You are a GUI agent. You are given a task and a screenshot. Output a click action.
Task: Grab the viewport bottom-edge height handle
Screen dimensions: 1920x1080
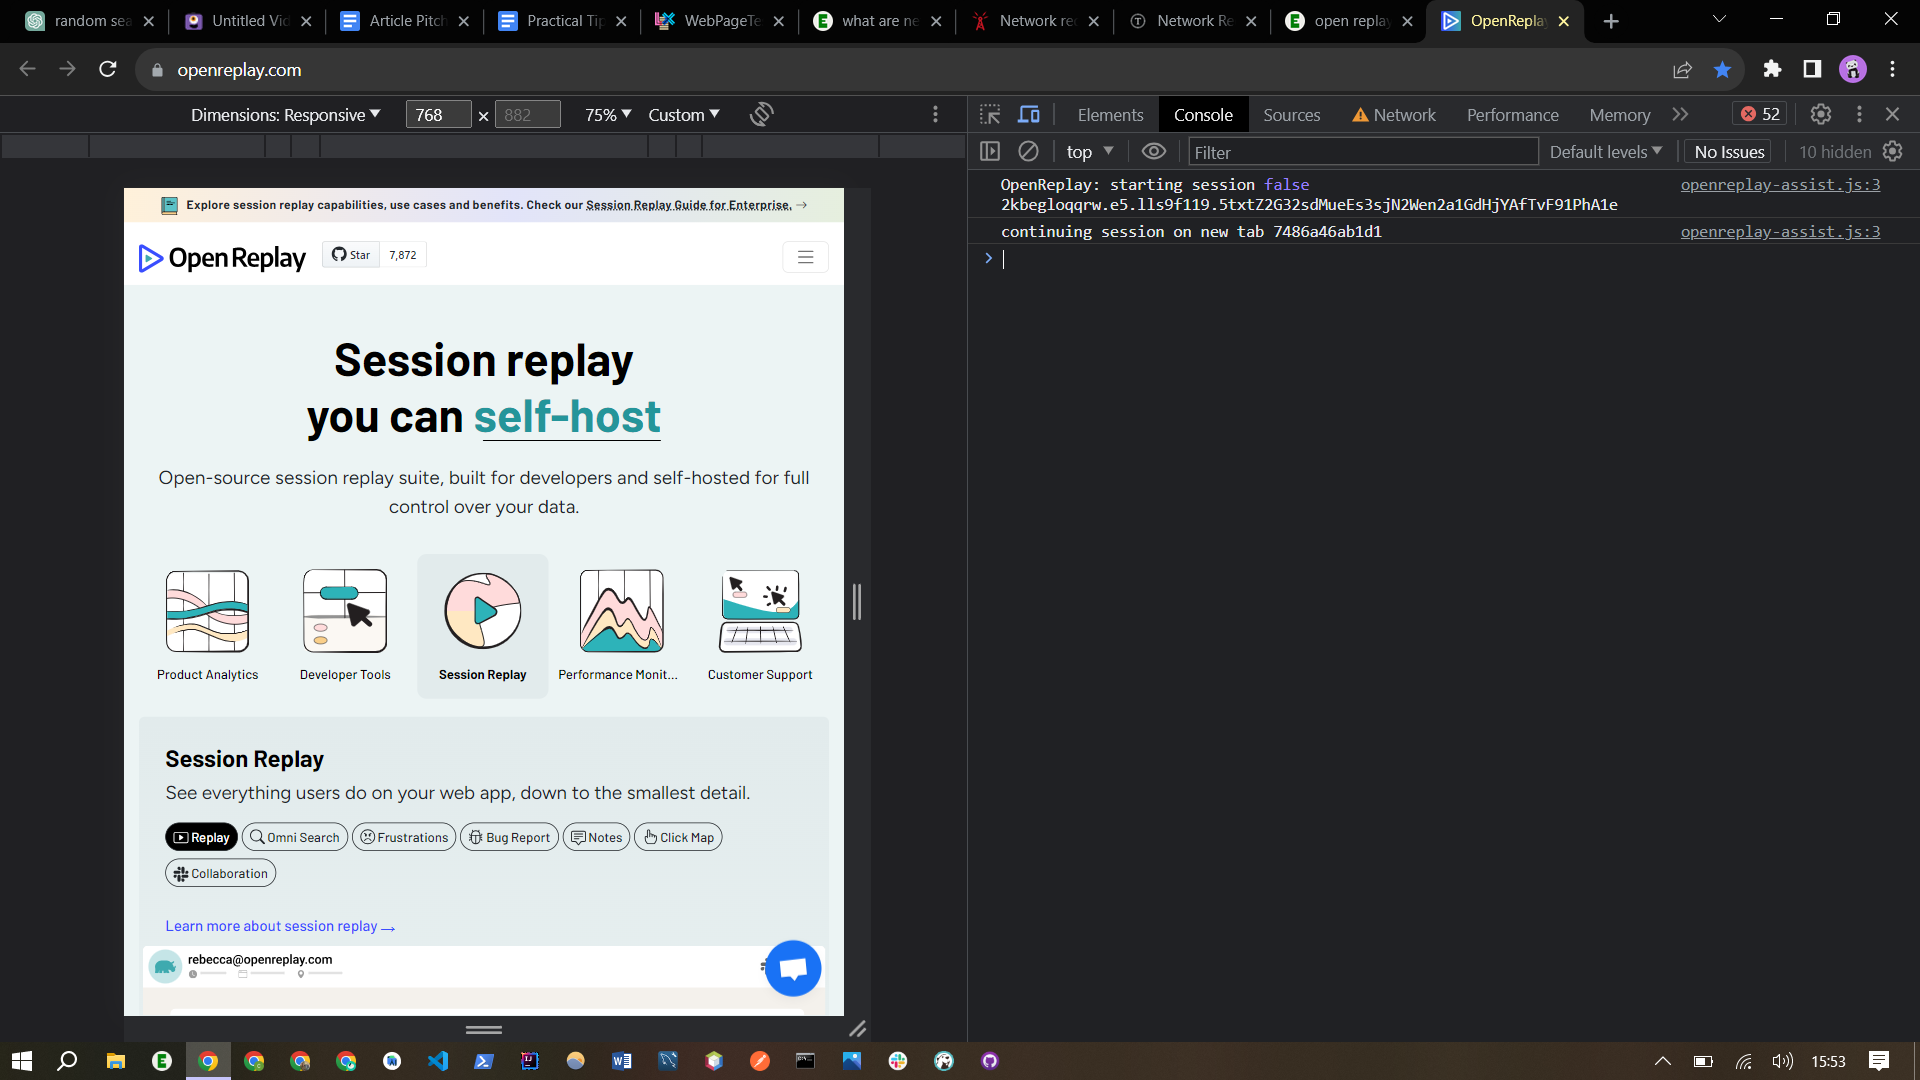[484, 1029]
